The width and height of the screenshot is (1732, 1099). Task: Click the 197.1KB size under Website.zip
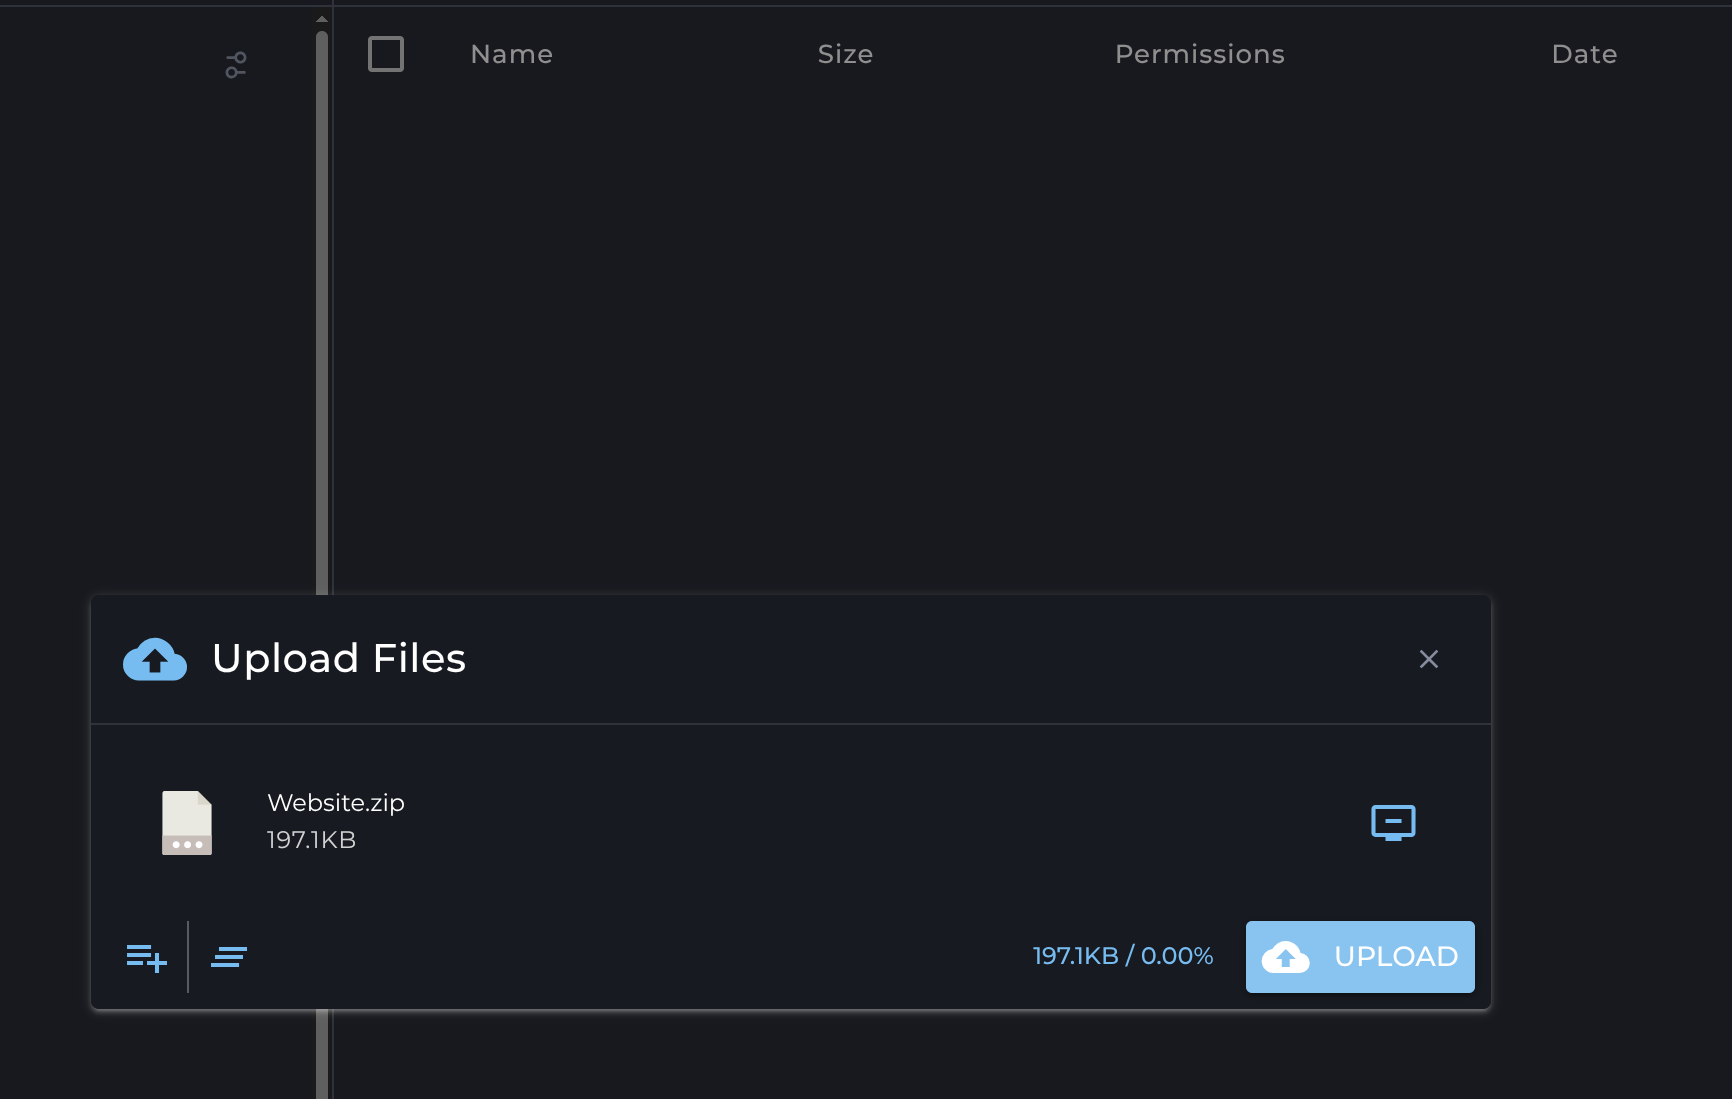pyautogui.click(x=311, y=840)
